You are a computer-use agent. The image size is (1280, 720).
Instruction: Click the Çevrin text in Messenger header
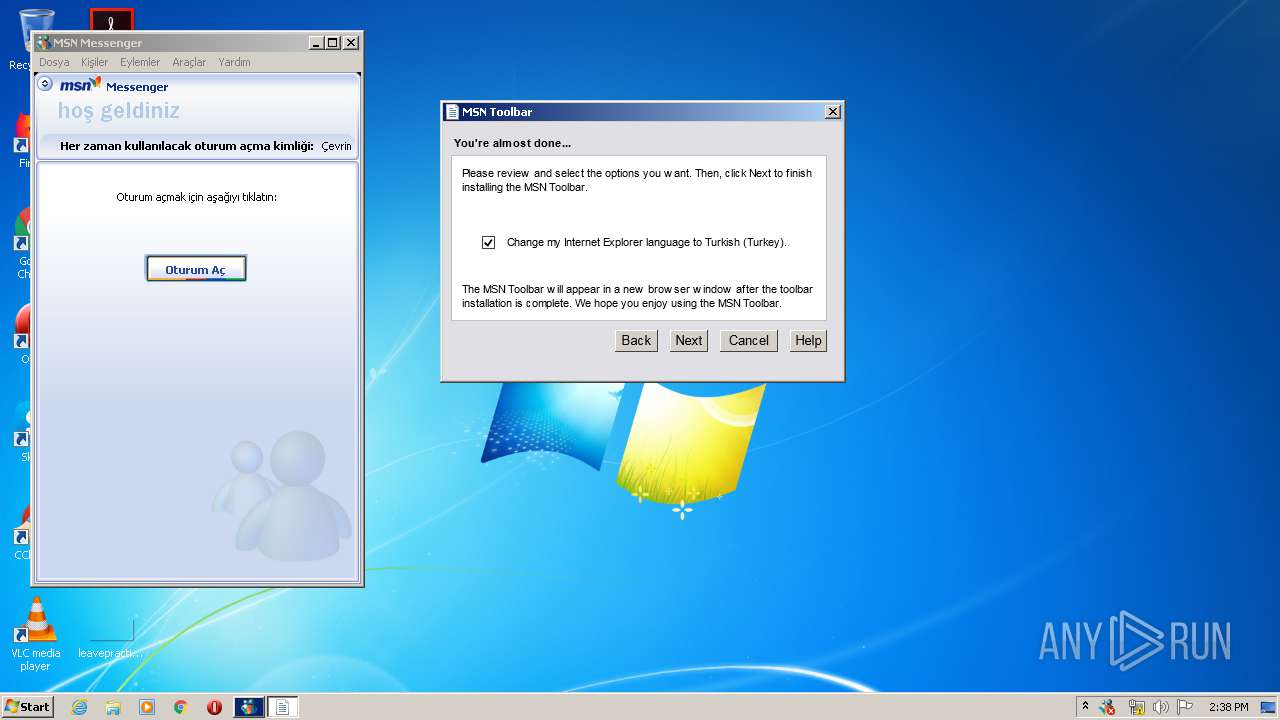(x=336, y=146)
